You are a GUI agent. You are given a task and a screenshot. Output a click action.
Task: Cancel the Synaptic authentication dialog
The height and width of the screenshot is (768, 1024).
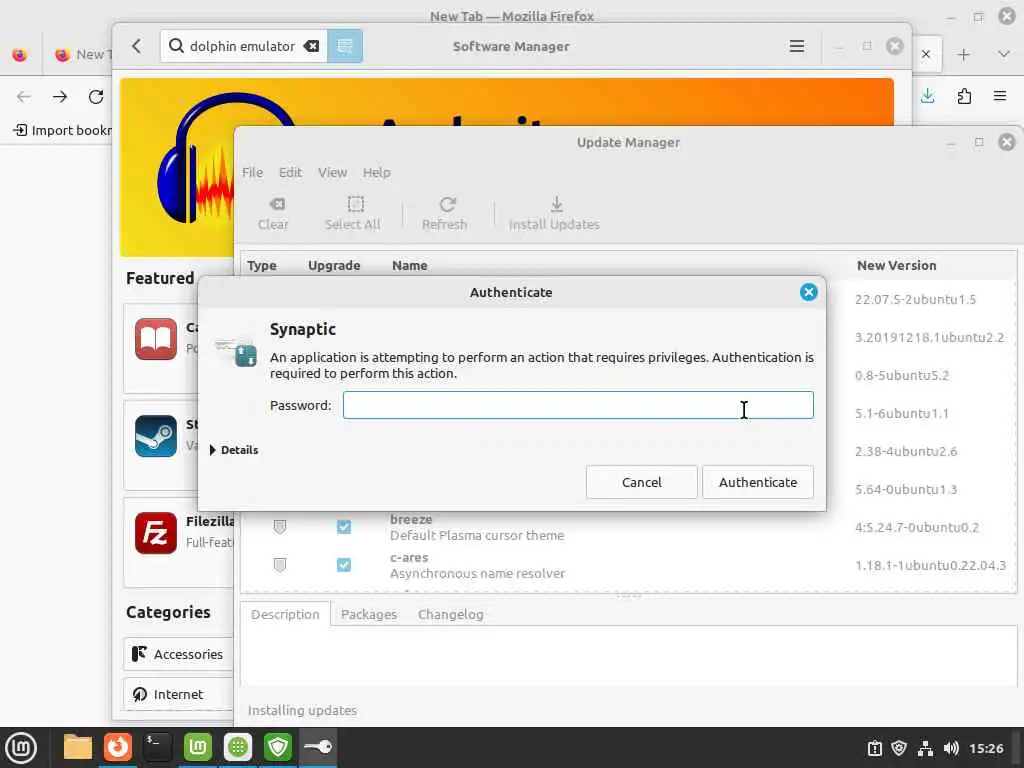[641, 482]
